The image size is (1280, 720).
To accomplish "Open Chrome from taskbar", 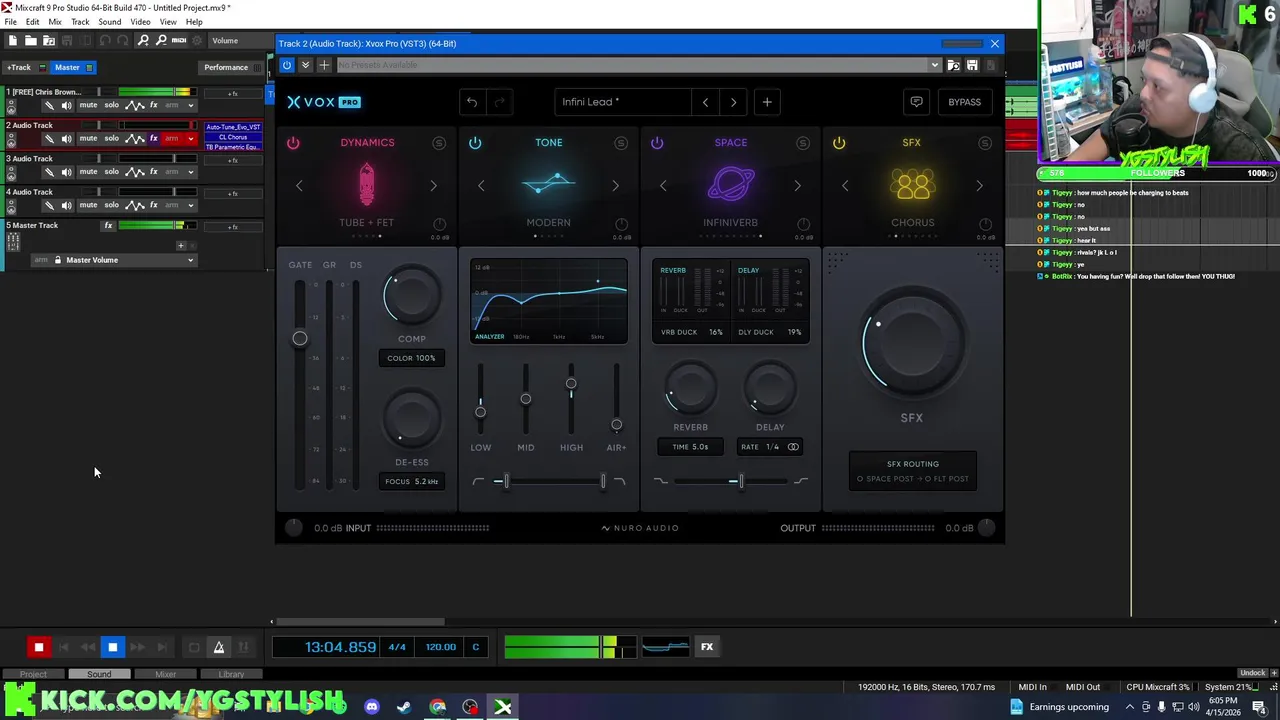I will pos(438,707).
